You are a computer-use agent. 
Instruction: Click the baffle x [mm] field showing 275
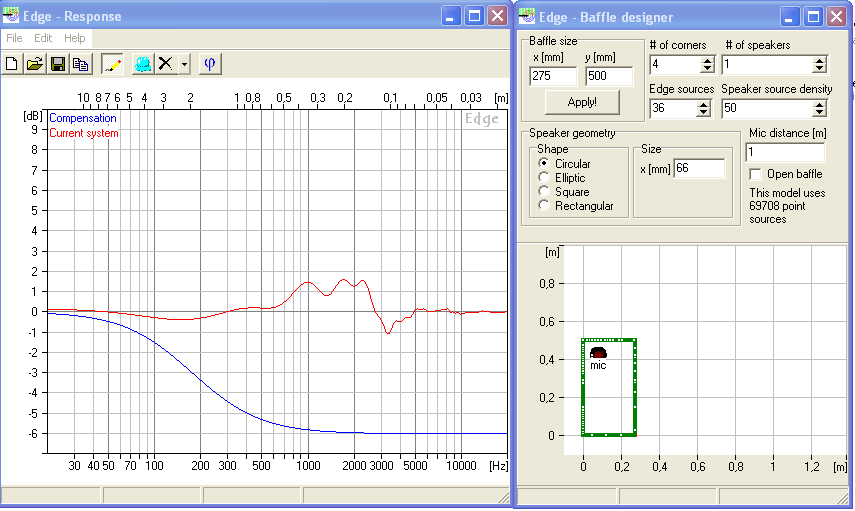pos(553,76)
